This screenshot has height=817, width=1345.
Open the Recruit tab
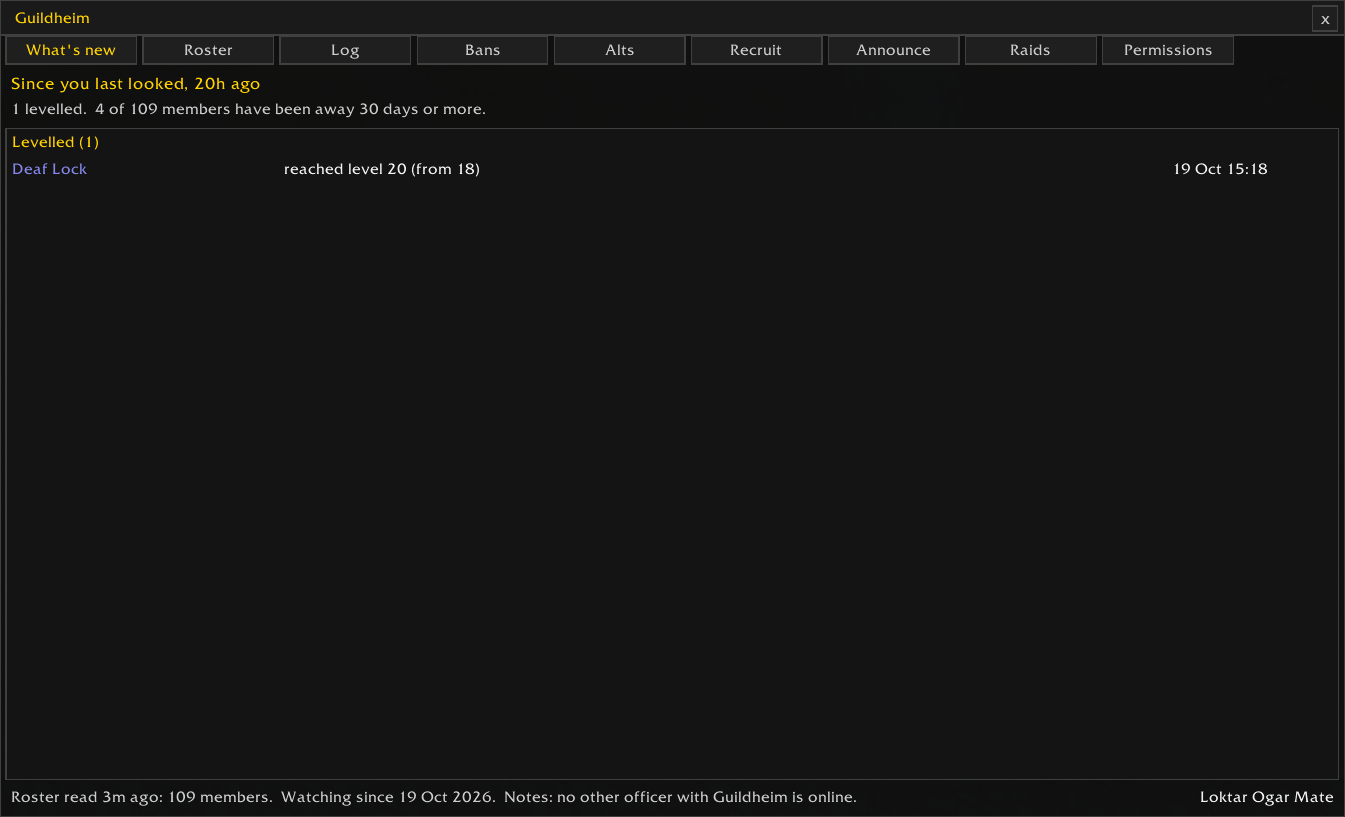756,50
